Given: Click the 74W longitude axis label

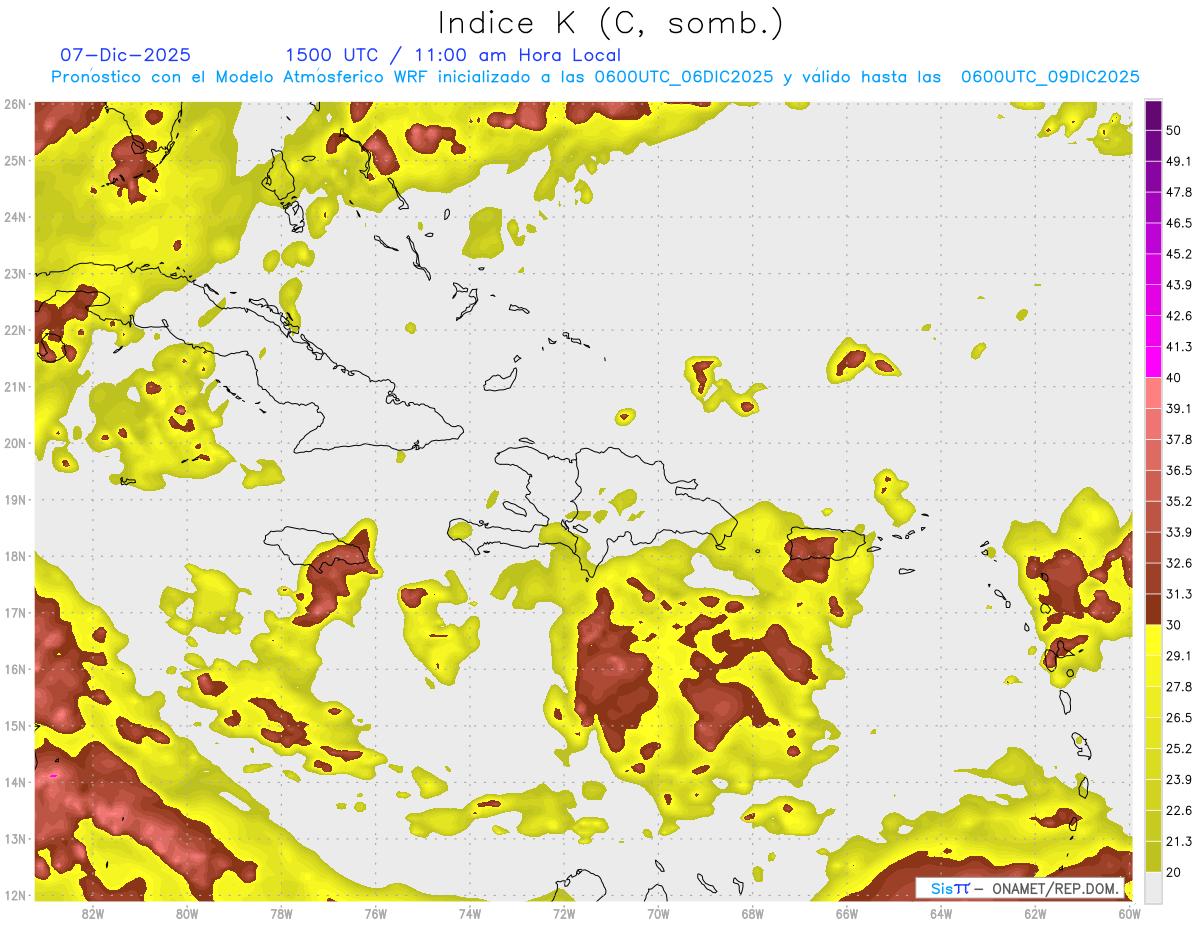Looking at the screenshot, I should 469,913.
